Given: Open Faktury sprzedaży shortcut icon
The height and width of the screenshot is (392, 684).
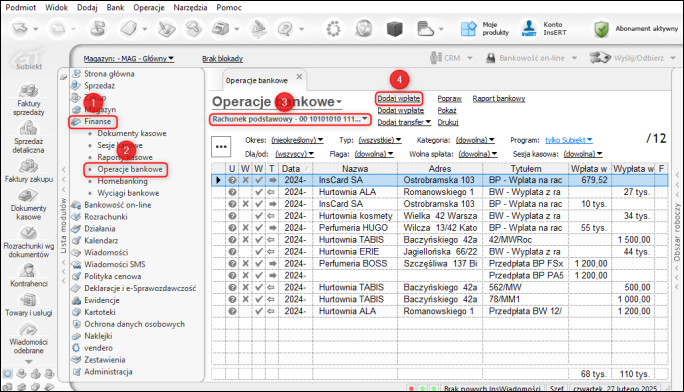Looking at the screenshot, I should 28,91.
